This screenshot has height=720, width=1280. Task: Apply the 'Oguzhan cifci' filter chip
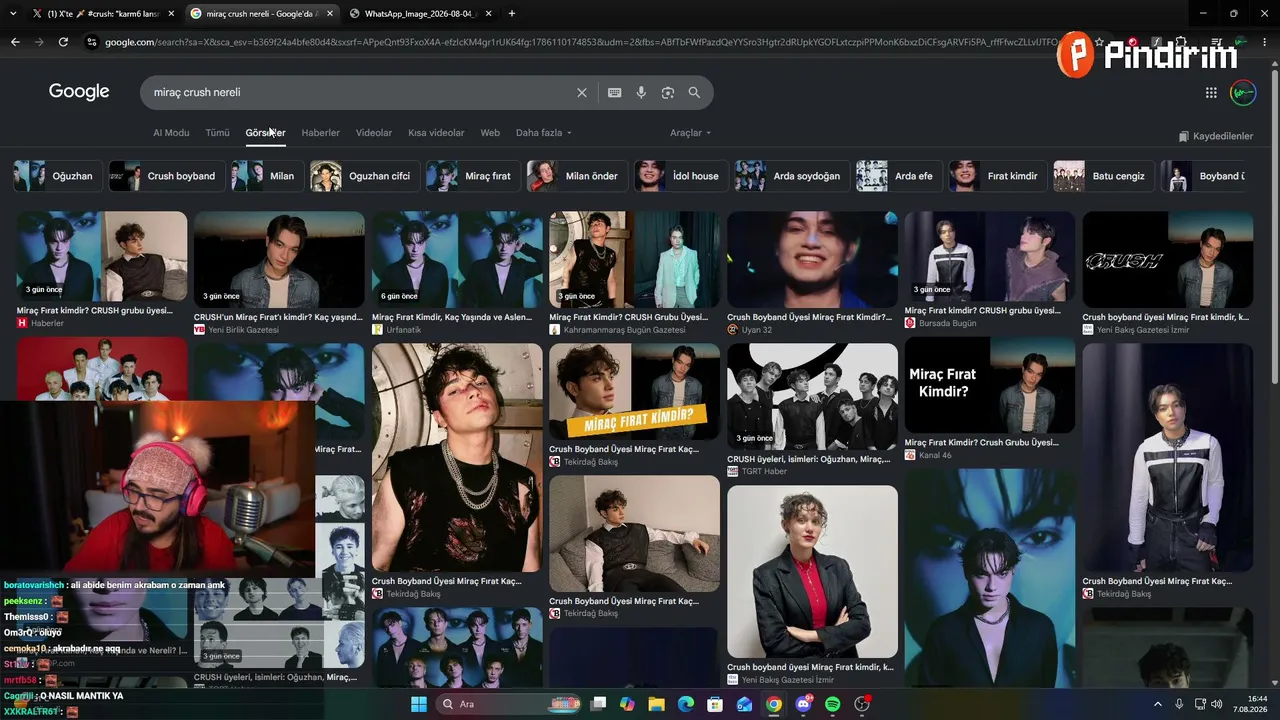364,176
